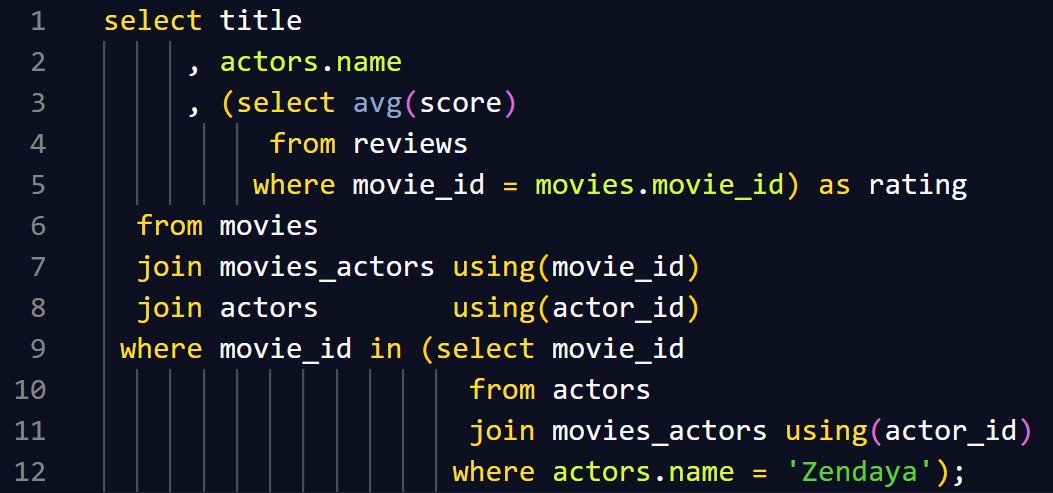Click 'movies.movie_id' on line 5
This screenshot has height=493, width=1053.
pyautogui.click(x=659, y=185)
